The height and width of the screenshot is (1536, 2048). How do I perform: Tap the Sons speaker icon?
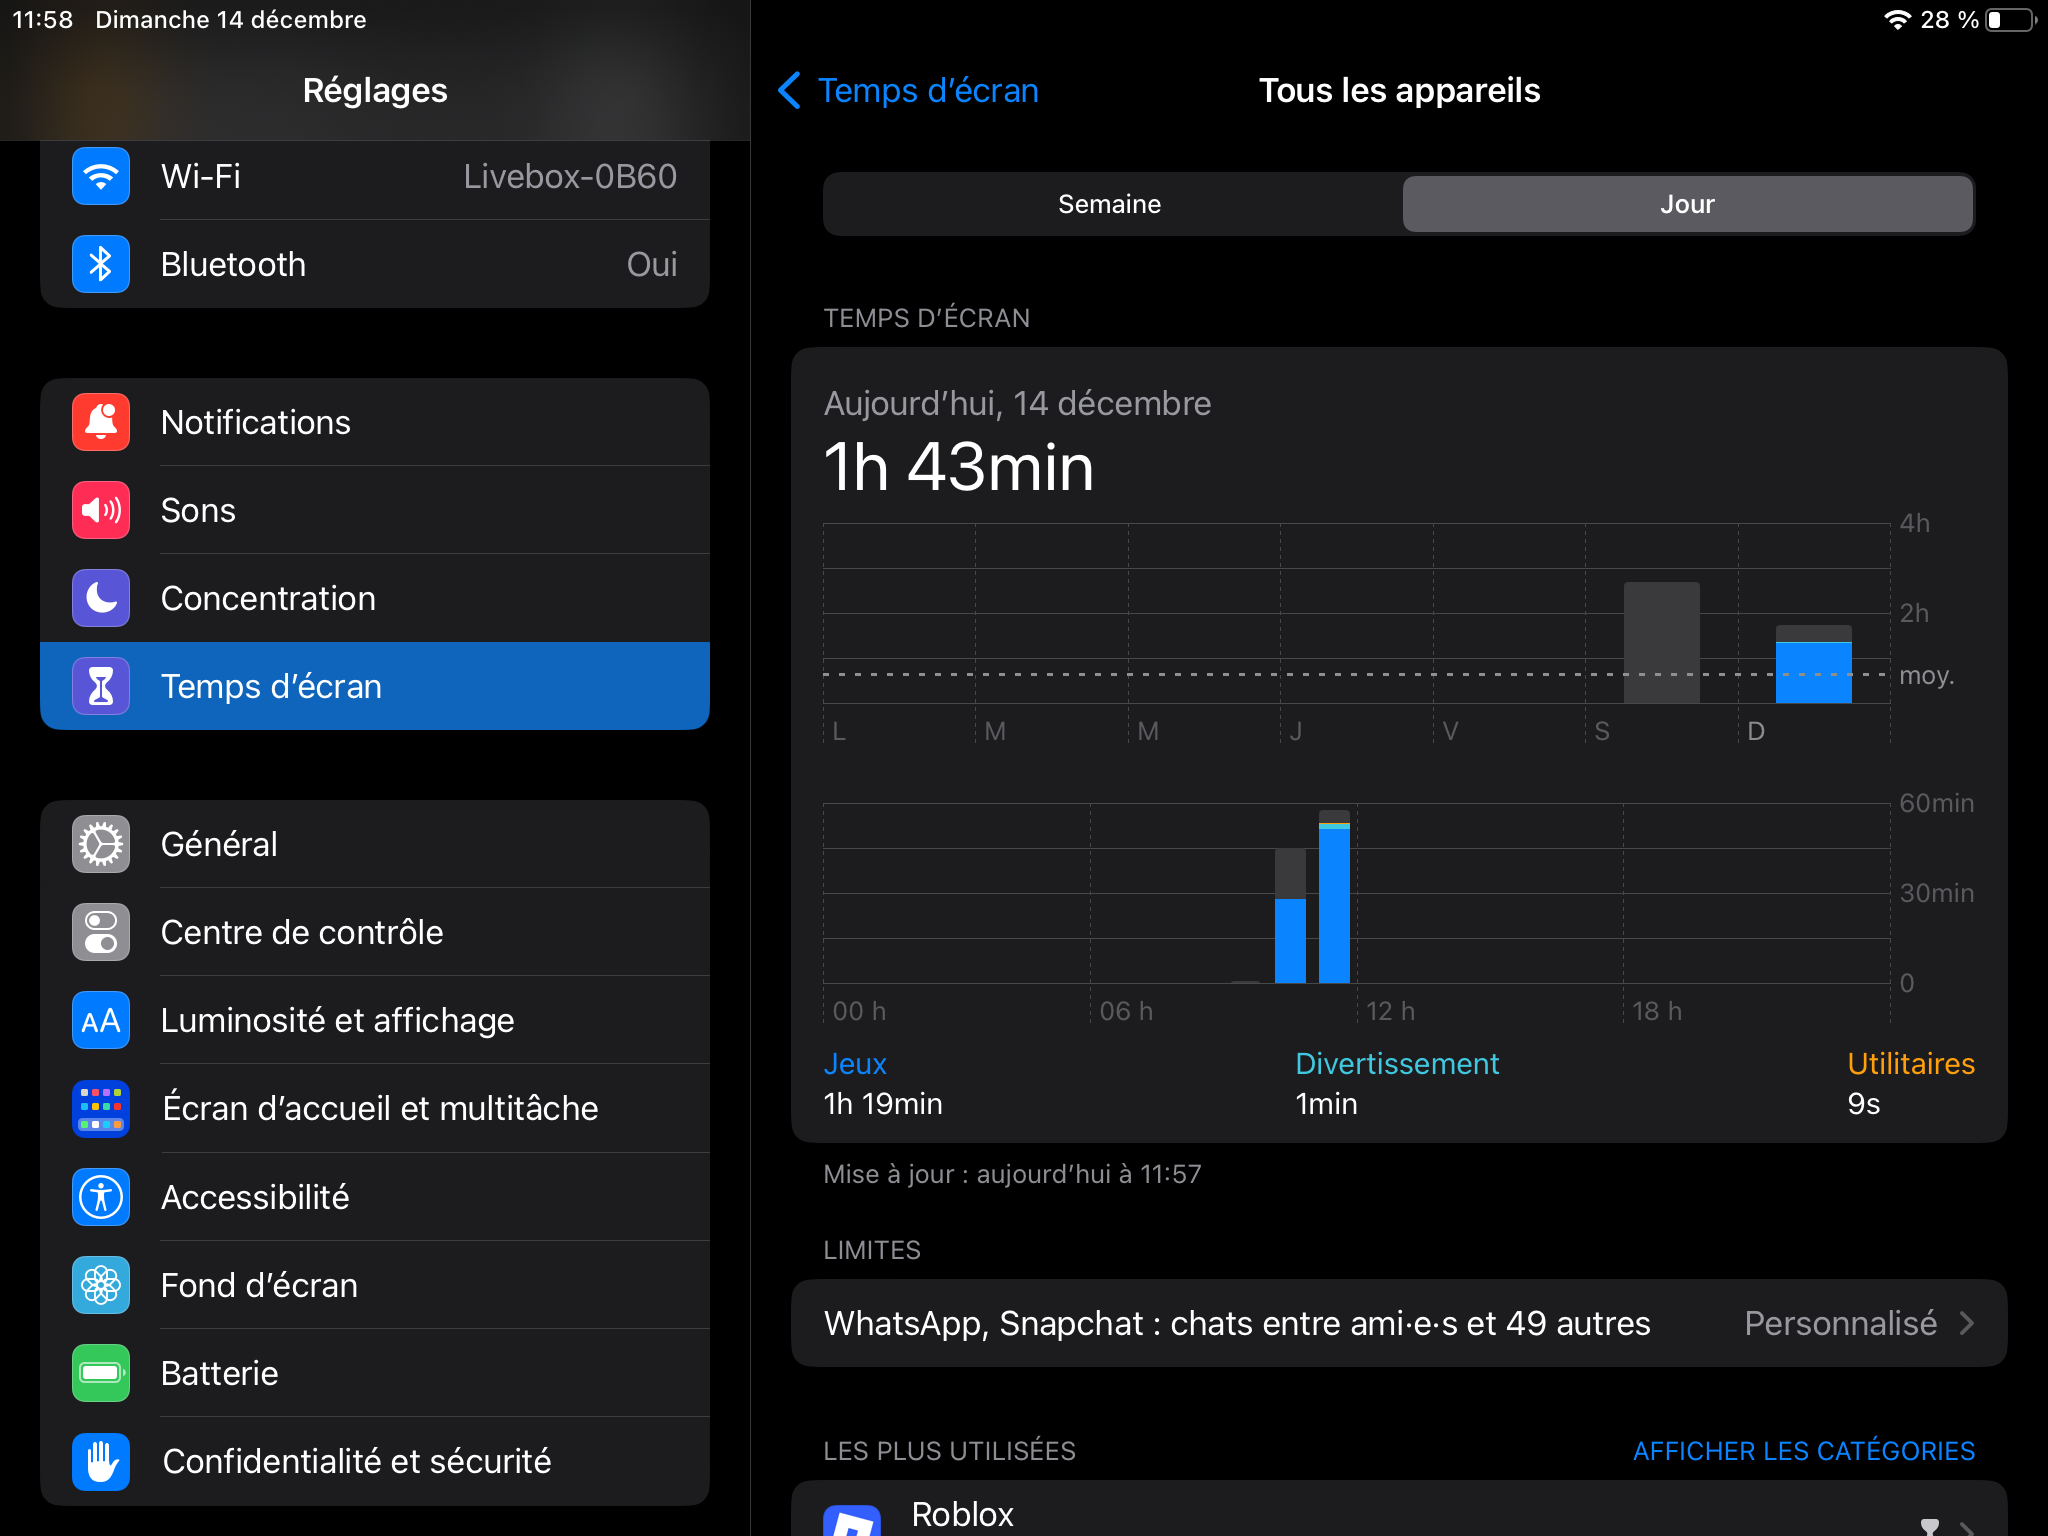pyautogui.click(x=101, y=511)
